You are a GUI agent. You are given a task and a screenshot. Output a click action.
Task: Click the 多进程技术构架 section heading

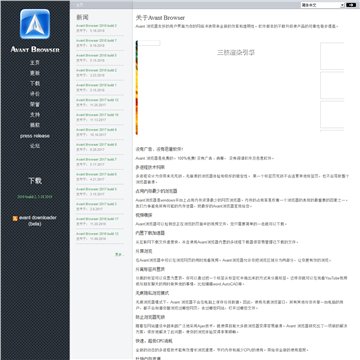(x=150, y=167)
